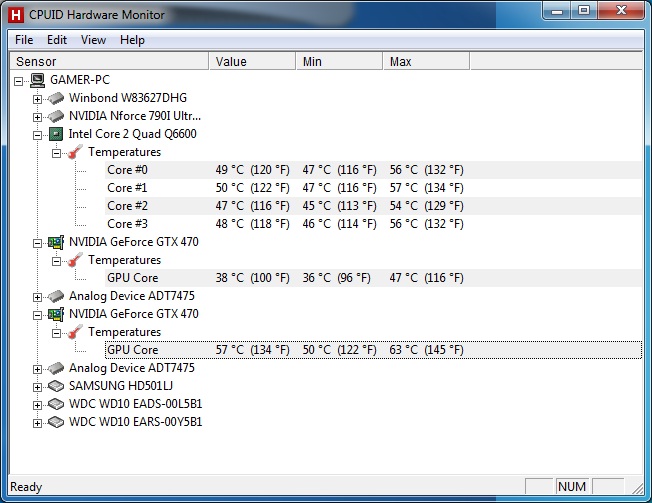Viewport: 652px width, 503px height.
Task: Expand the SAMSUNG HD501LJ node
Action: pyautogui.click(x=37, y=387)
